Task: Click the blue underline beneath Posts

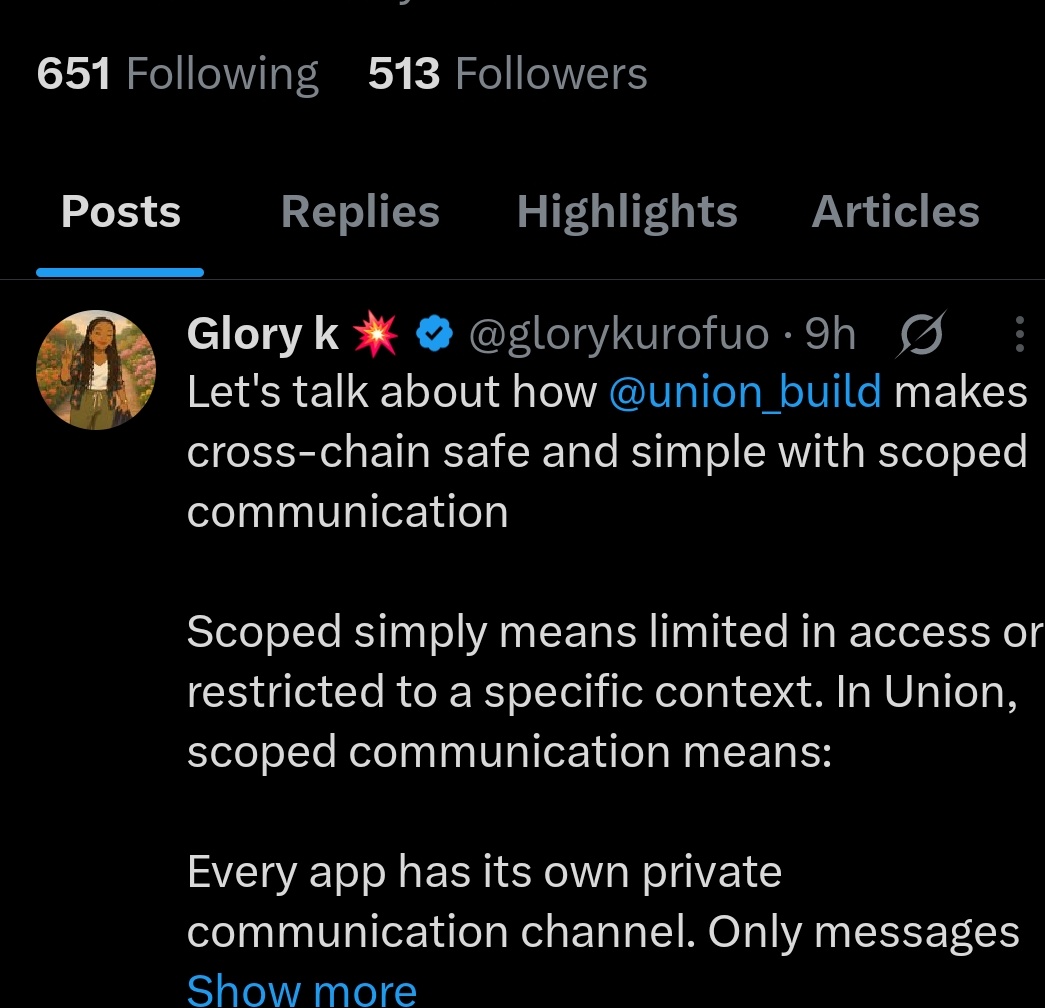Action: (x=120, y=272)
